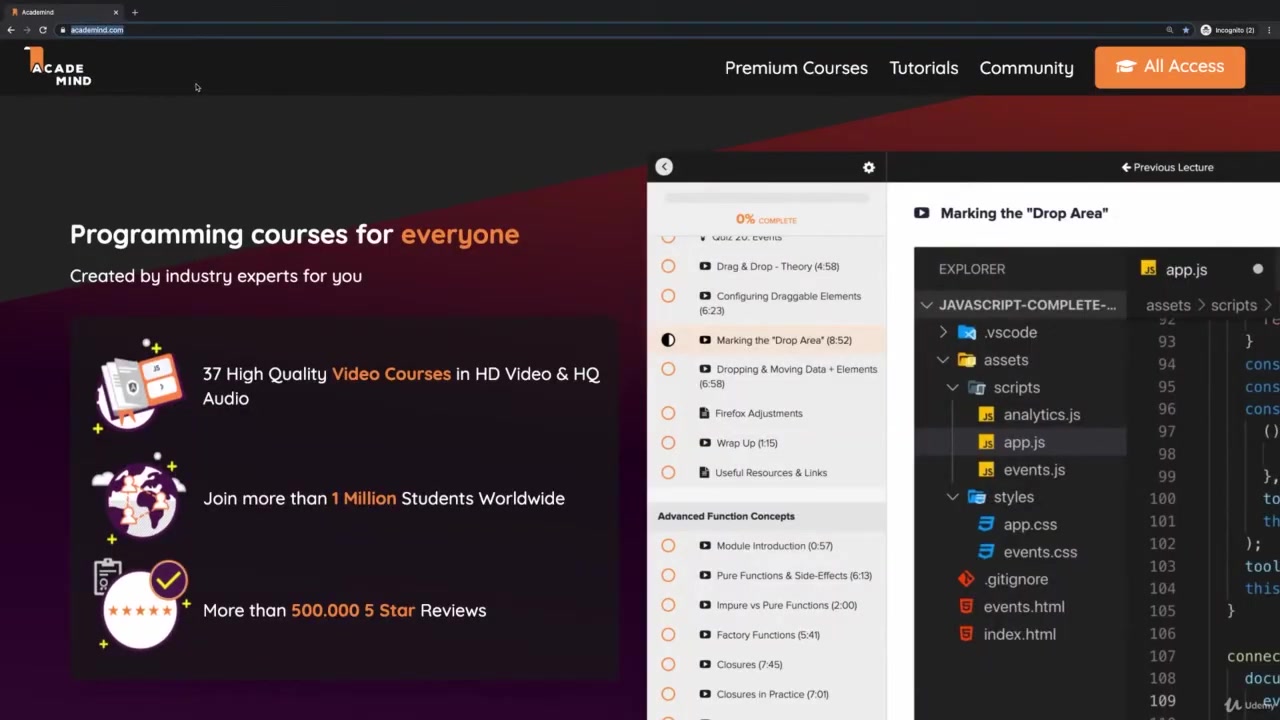
Task: Click the All Access button
Action: (1169, 67)
